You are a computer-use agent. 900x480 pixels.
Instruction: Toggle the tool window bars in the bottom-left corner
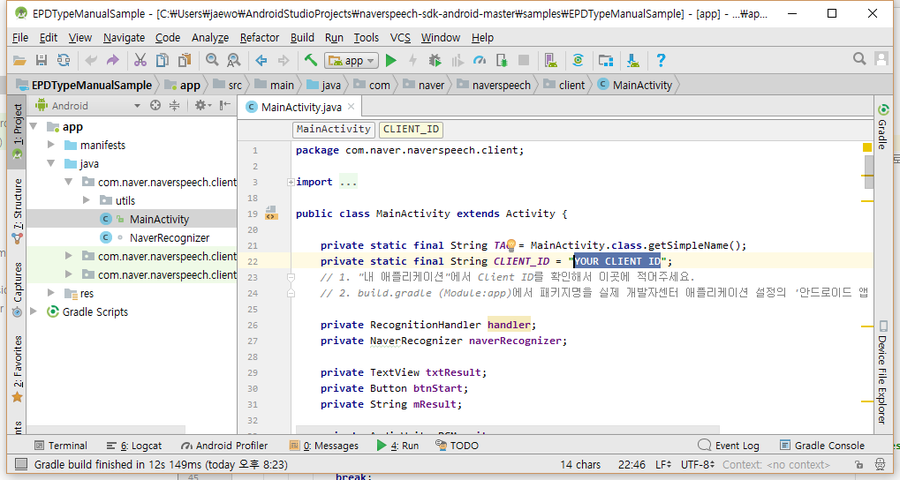coord(21,464)
